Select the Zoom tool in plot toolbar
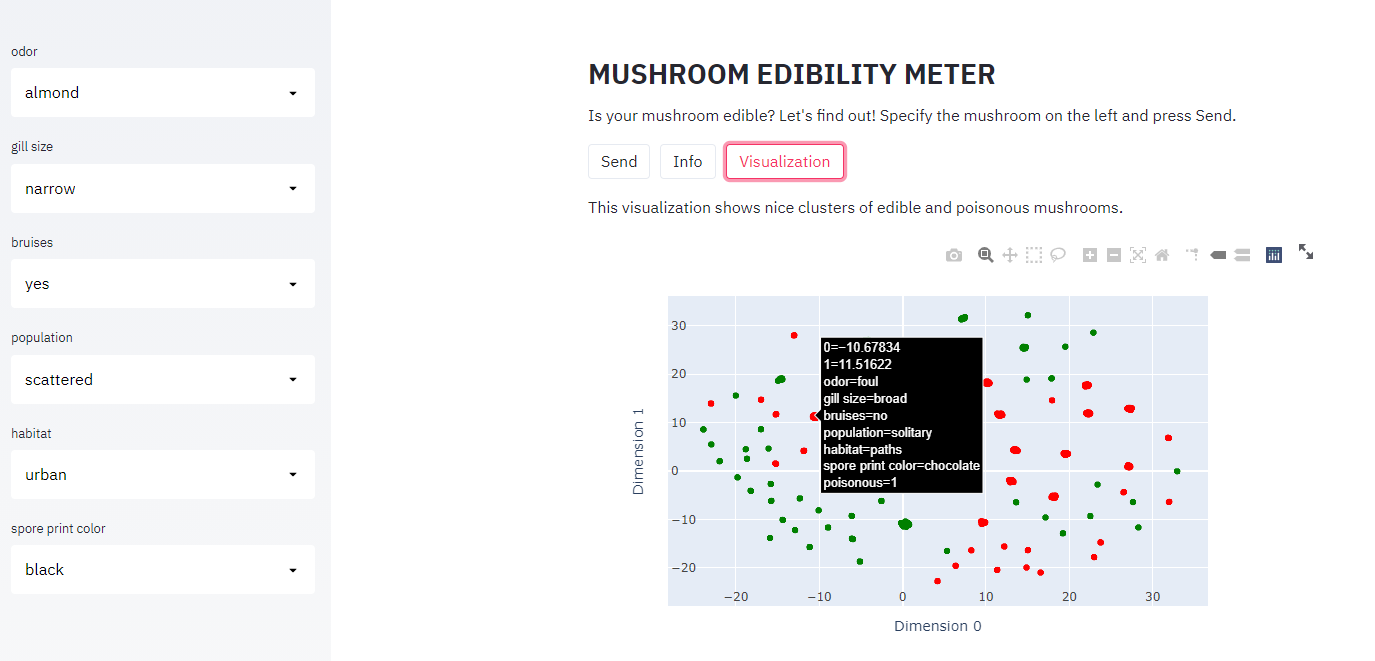 986,255
